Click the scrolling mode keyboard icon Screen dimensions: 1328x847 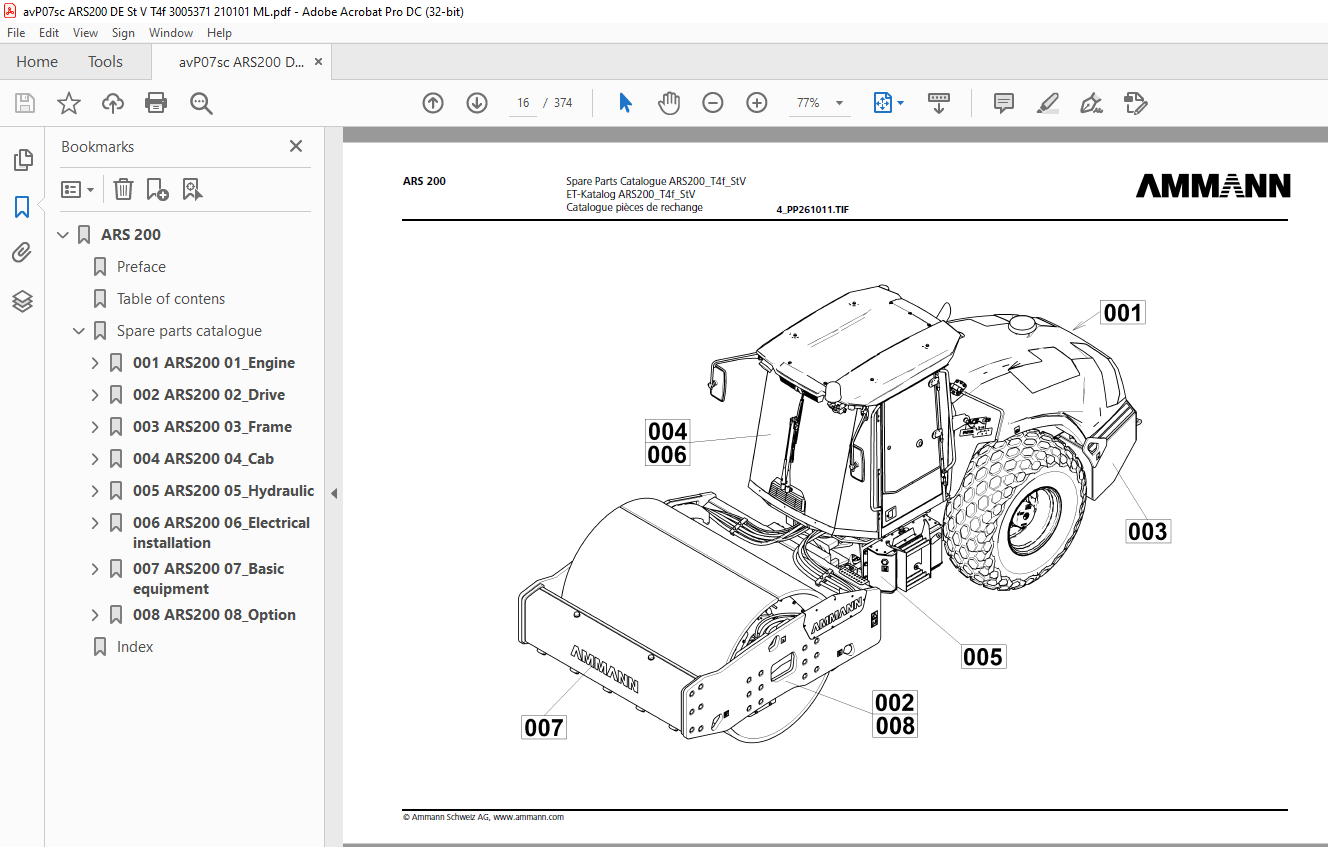pos(939,103)
